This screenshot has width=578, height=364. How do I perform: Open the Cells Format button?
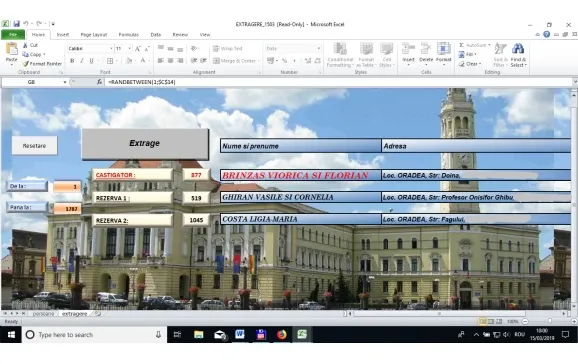pyautogui.click(x=443, y=54)
